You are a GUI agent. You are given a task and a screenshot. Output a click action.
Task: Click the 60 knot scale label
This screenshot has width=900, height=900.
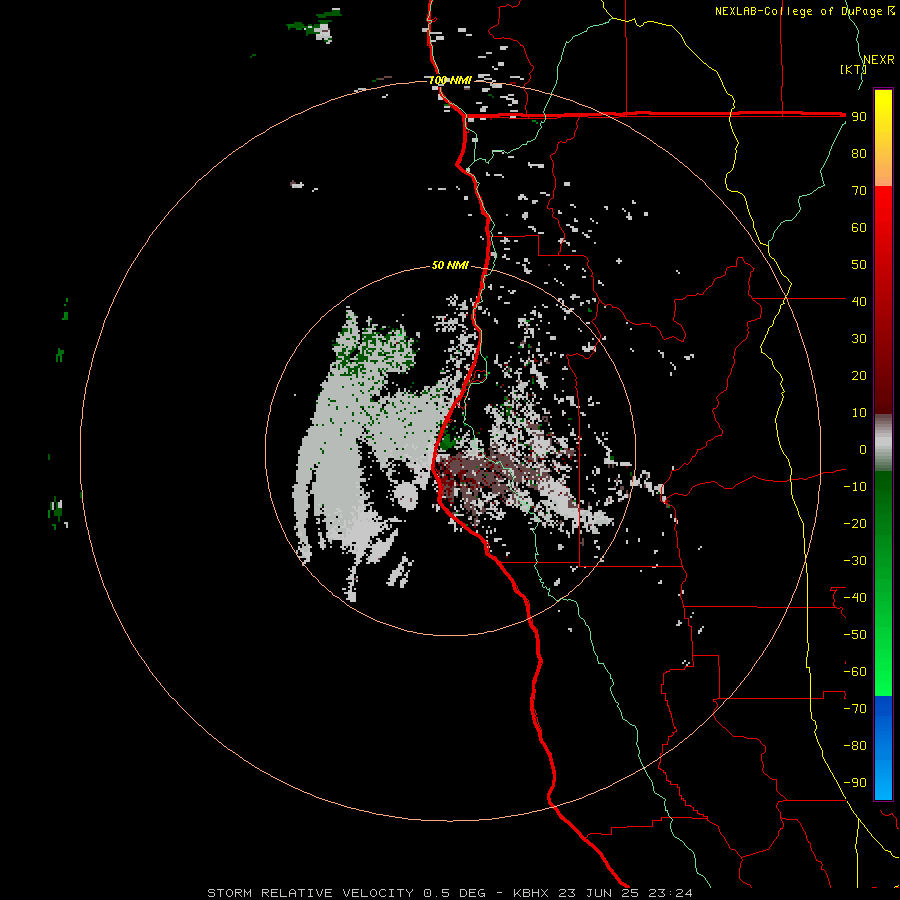(x=859, y=227)
